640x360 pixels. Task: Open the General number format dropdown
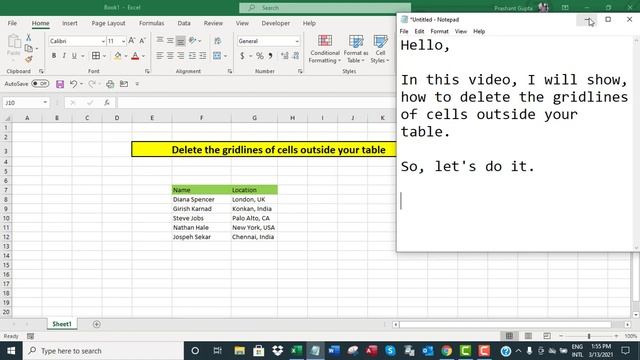[x=297, y=41]
